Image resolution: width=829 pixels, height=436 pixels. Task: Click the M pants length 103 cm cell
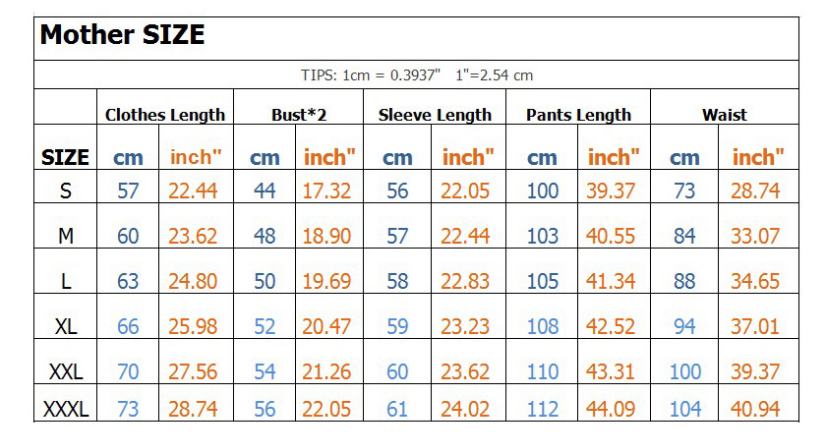coord(542,236)
